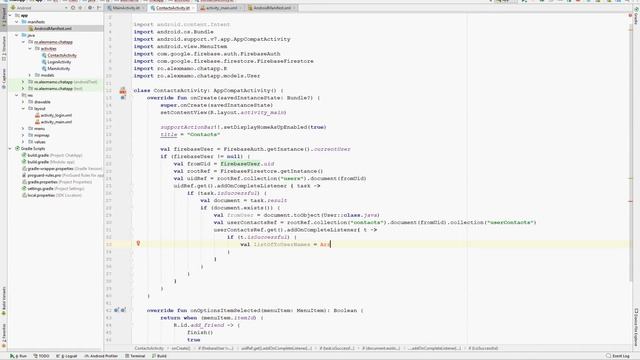The height and width of the screenshot is (360, 640).
Task: Switch to the MainActivity.kt editor tab
Action: (126, 8)
